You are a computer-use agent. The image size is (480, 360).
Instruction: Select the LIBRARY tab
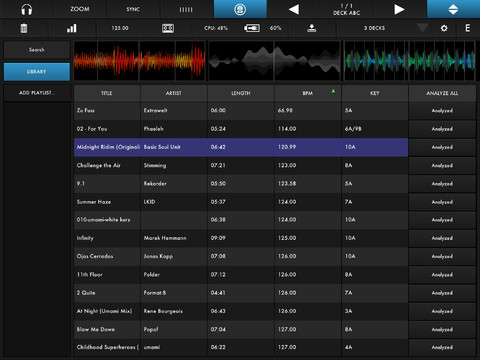[x=37, y=72]
